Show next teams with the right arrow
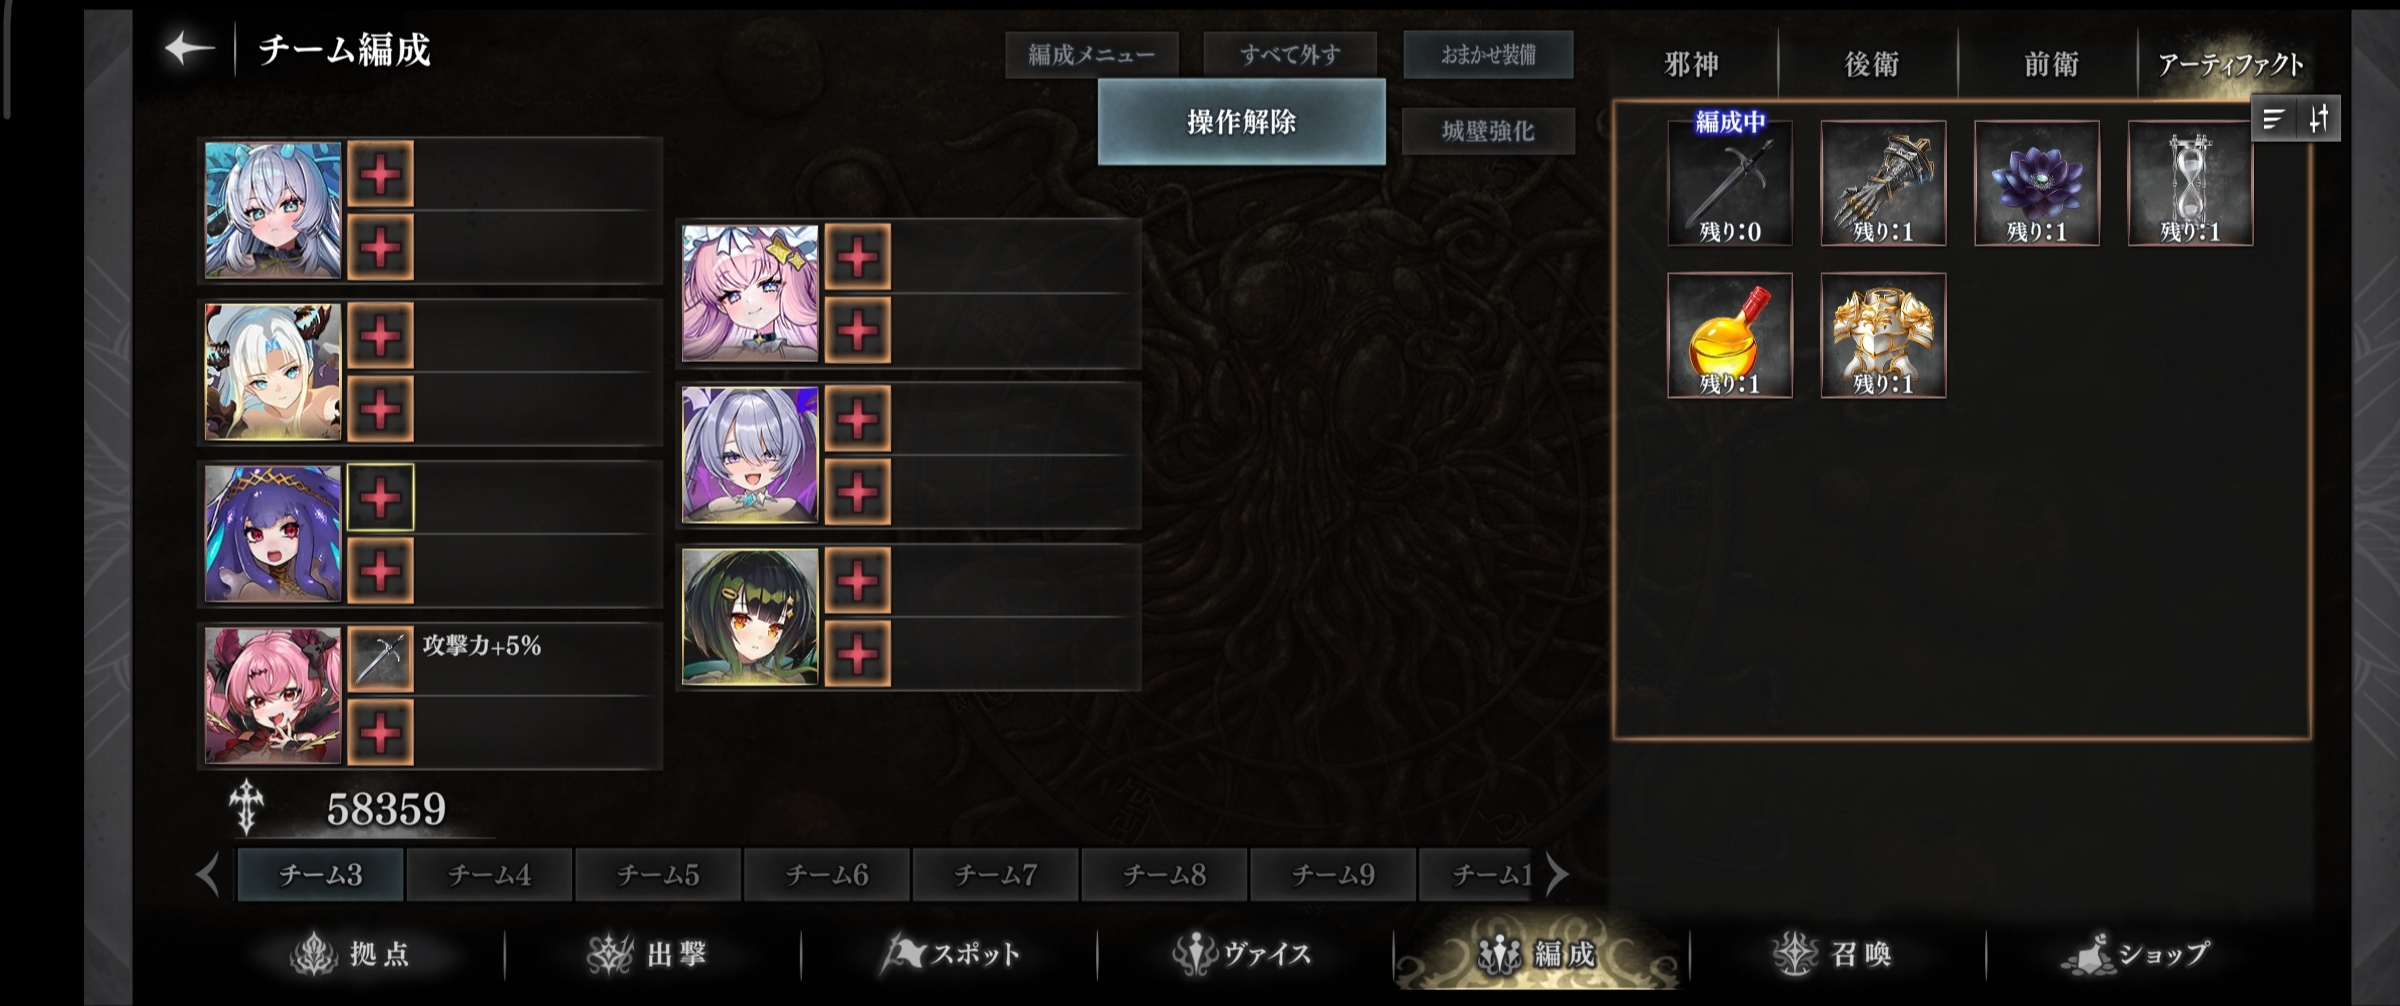Image resolution: width=2400 pixels, height=1006 pixels. tap(1557, 875)
